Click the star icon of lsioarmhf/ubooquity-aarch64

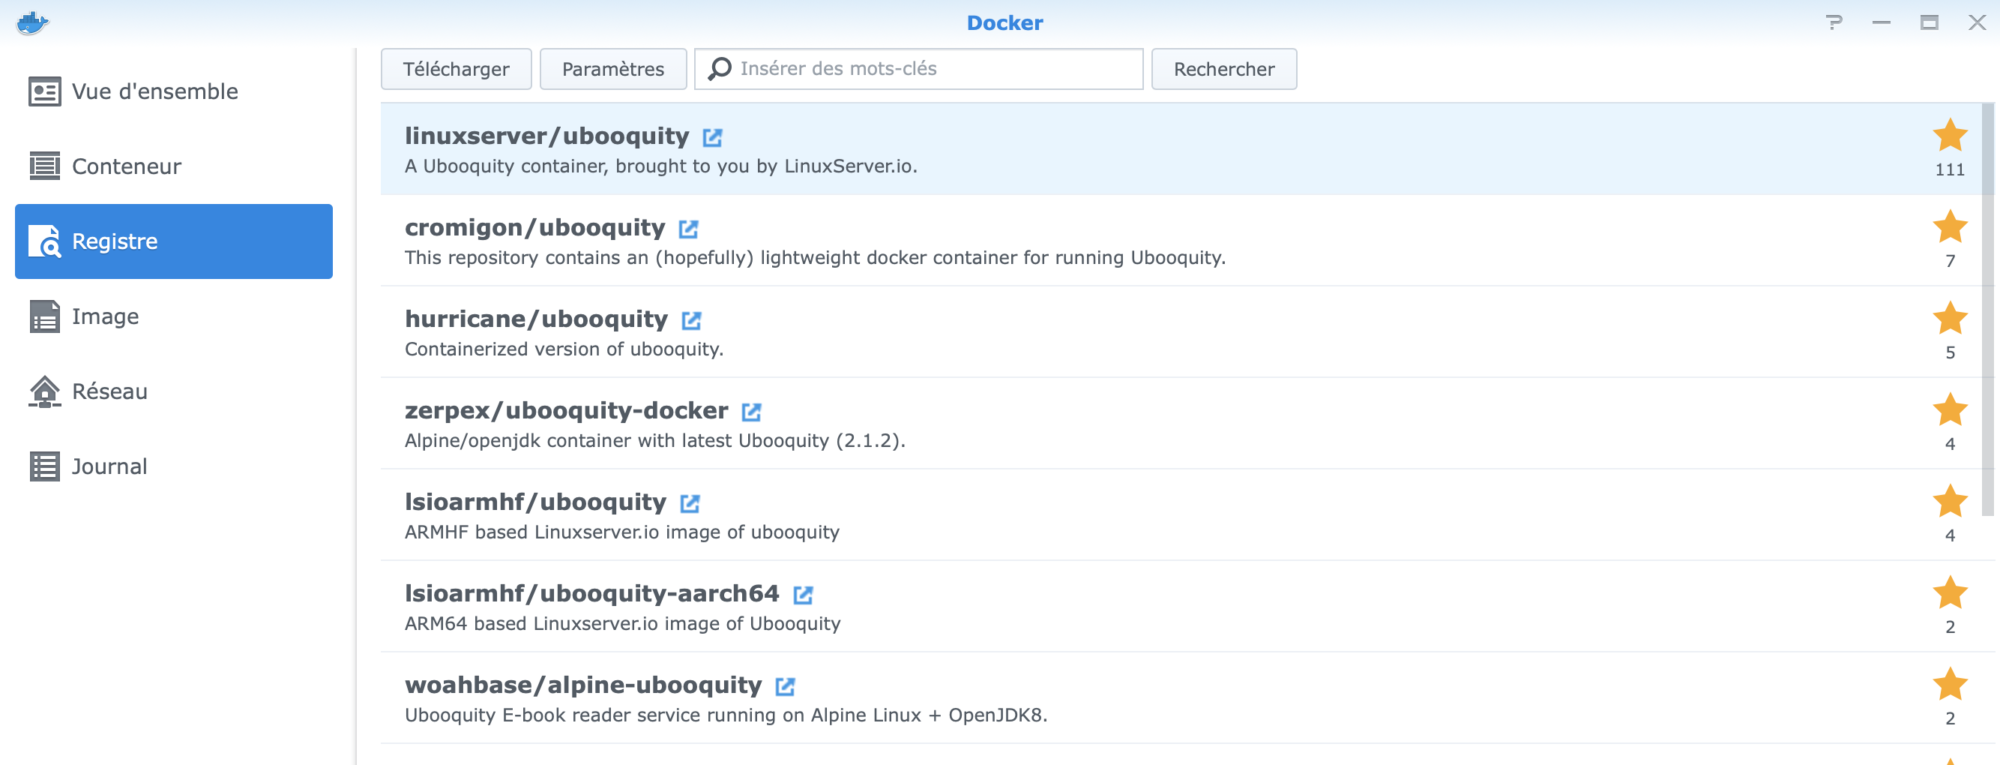click(1950, 593)
